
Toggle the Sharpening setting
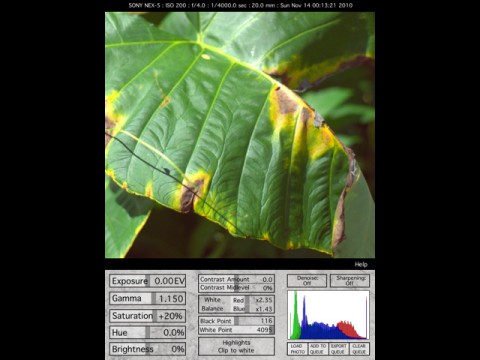coord(350,281)
